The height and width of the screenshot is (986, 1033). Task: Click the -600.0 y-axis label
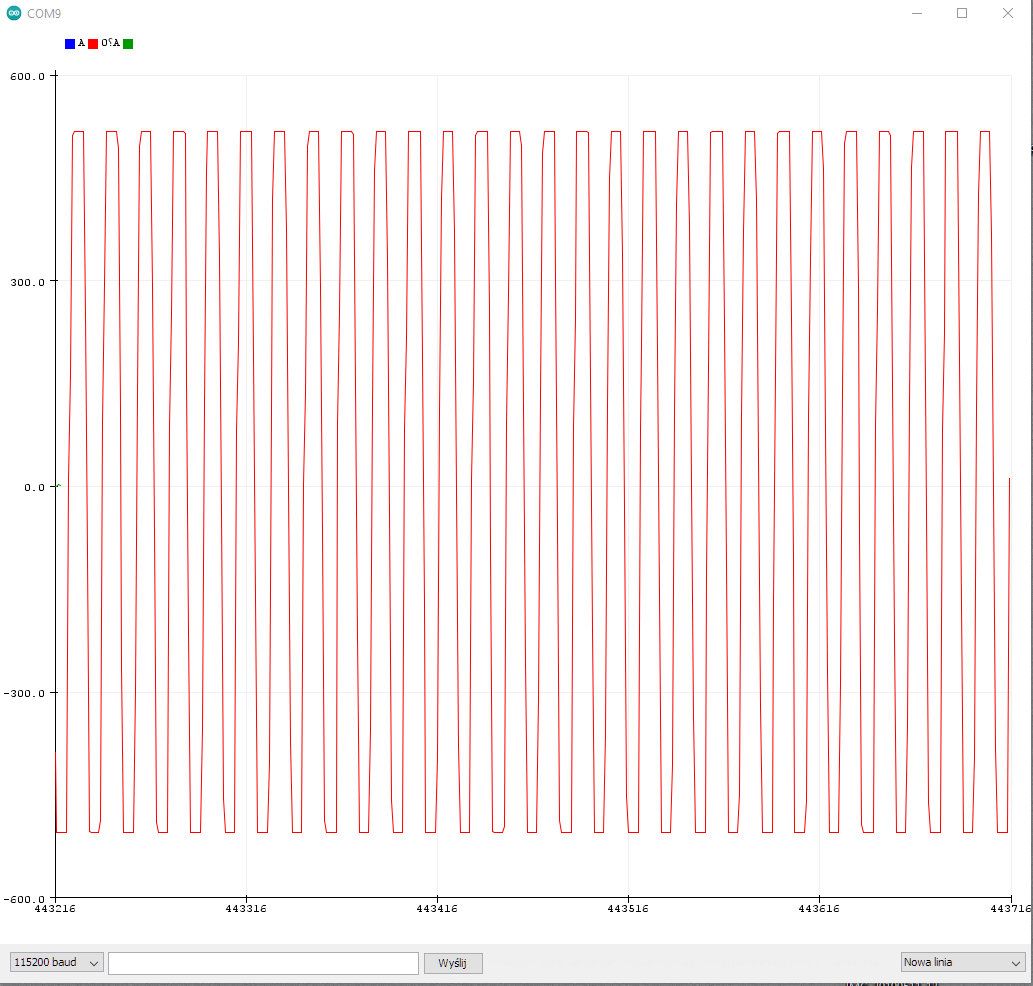coord(24,899)
